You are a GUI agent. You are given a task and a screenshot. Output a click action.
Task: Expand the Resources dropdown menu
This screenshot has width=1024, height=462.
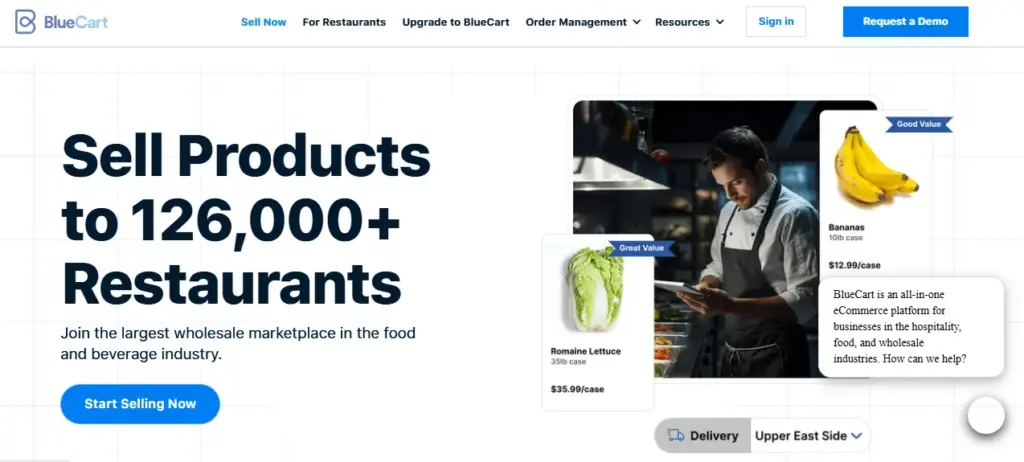(690, 22)
